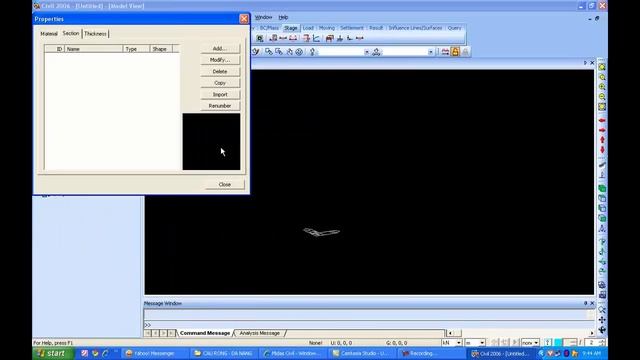Select the BC/Mass toolbar tab

[x=269, y=28]
